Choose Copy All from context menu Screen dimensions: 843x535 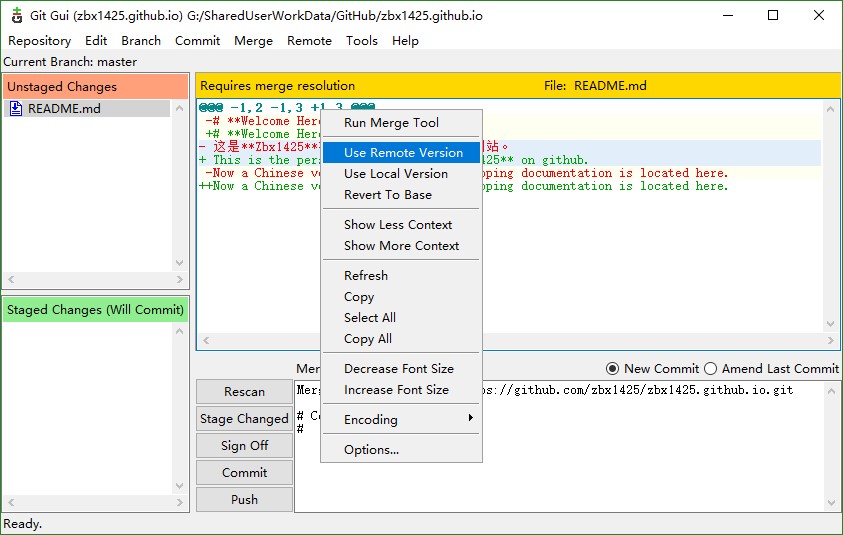[401, 339]
